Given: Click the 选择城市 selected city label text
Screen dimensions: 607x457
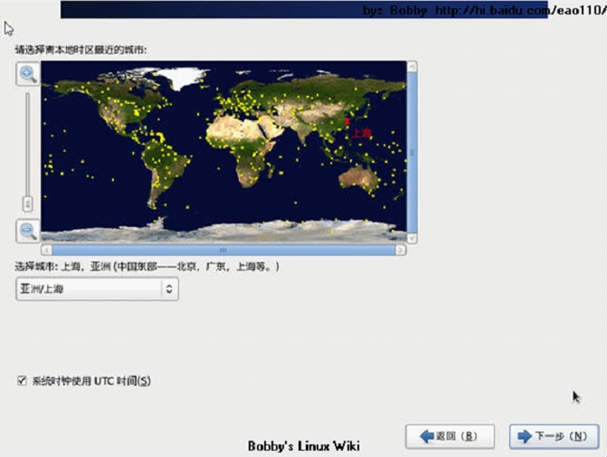Looking at the screenshot, I should [x=147, y=267].
